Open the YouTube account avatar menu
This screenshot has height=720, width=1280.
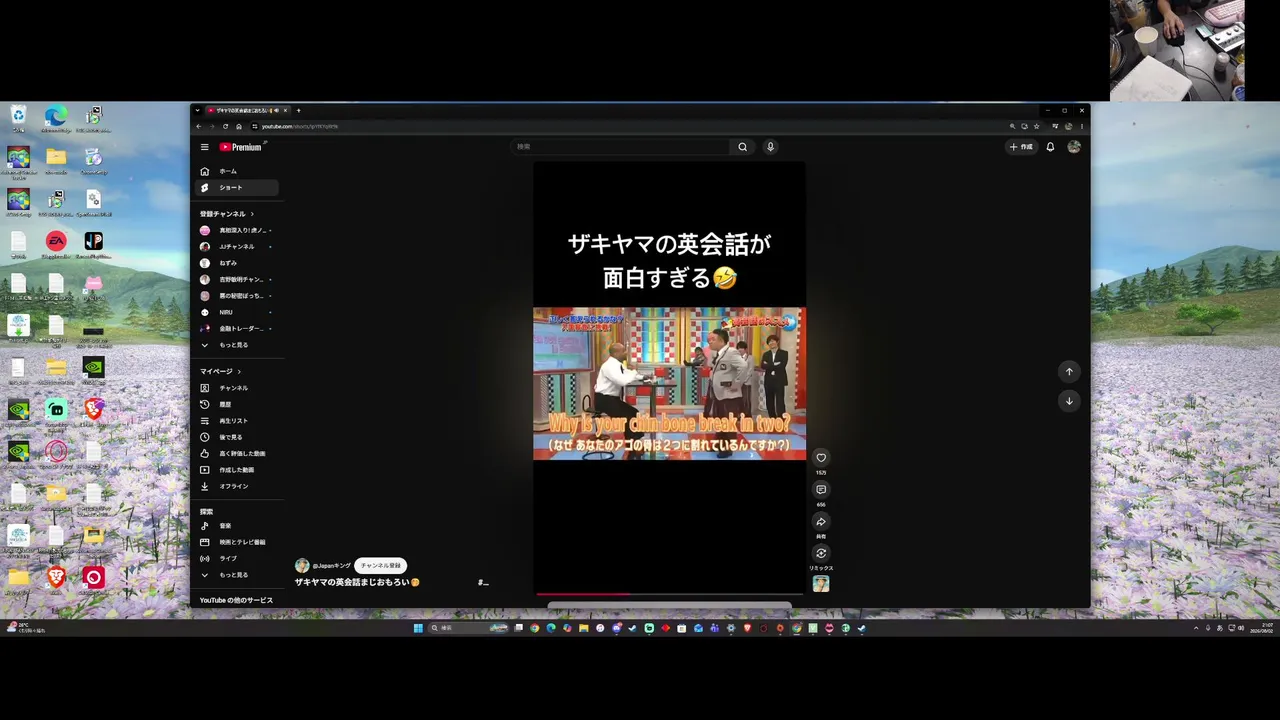[x=1074, y=147]
